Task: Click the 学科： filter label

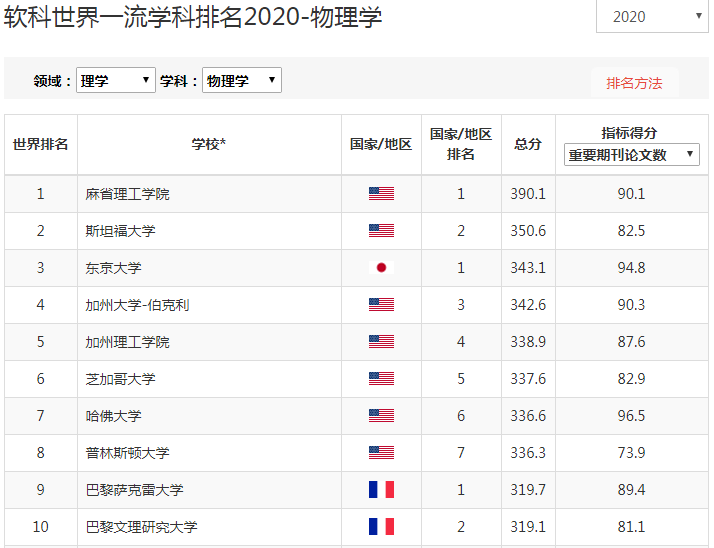Action: 178,81
